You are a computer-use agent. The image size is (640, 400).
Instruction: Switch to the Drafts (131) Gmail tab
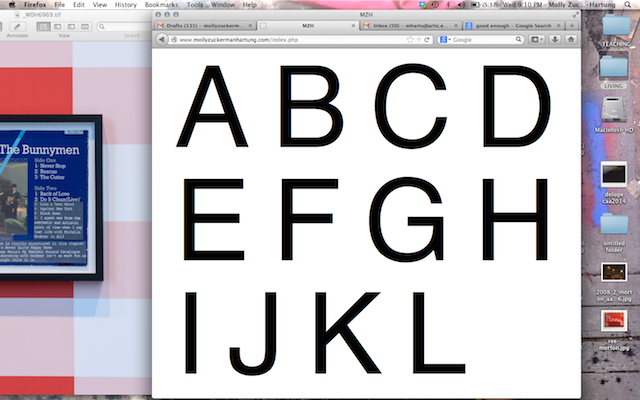pyautogui.click(x=193, y=25)
